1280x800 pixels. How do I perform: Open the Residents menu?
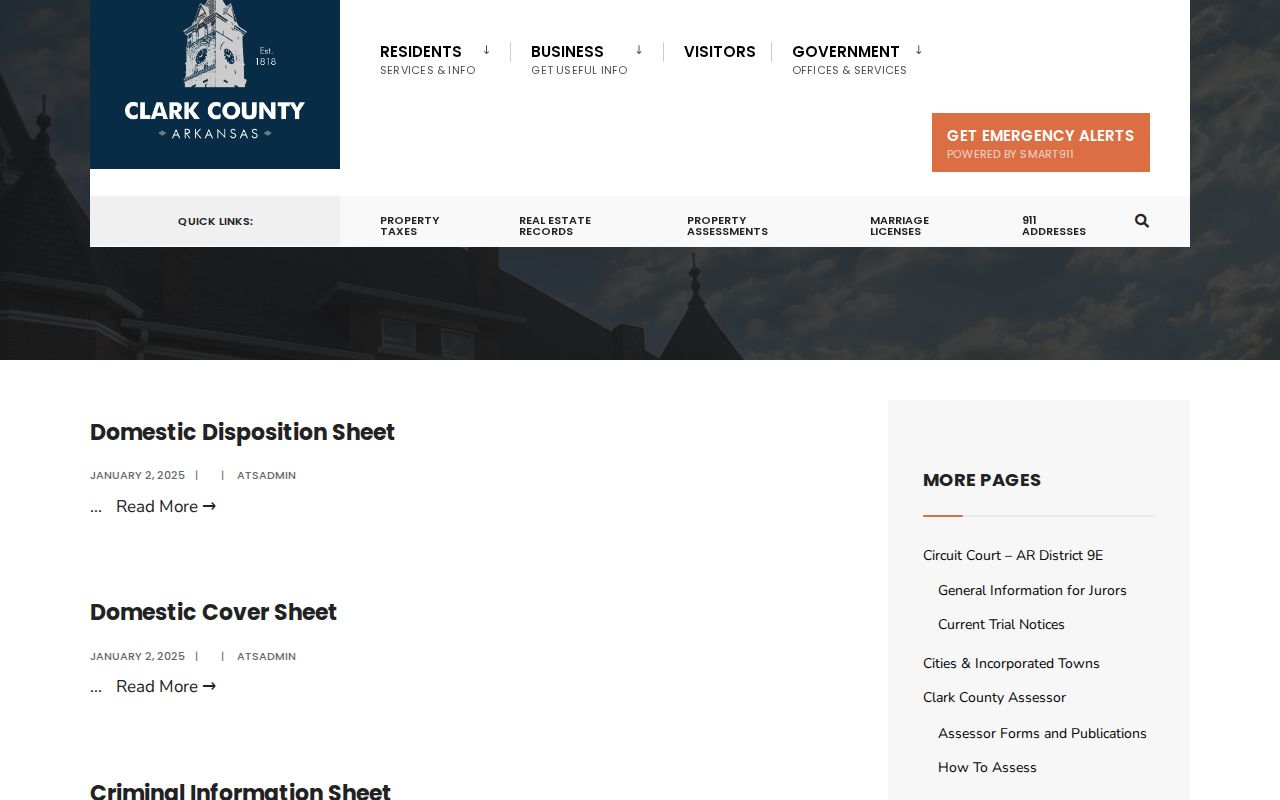click(x=428, y=59)
